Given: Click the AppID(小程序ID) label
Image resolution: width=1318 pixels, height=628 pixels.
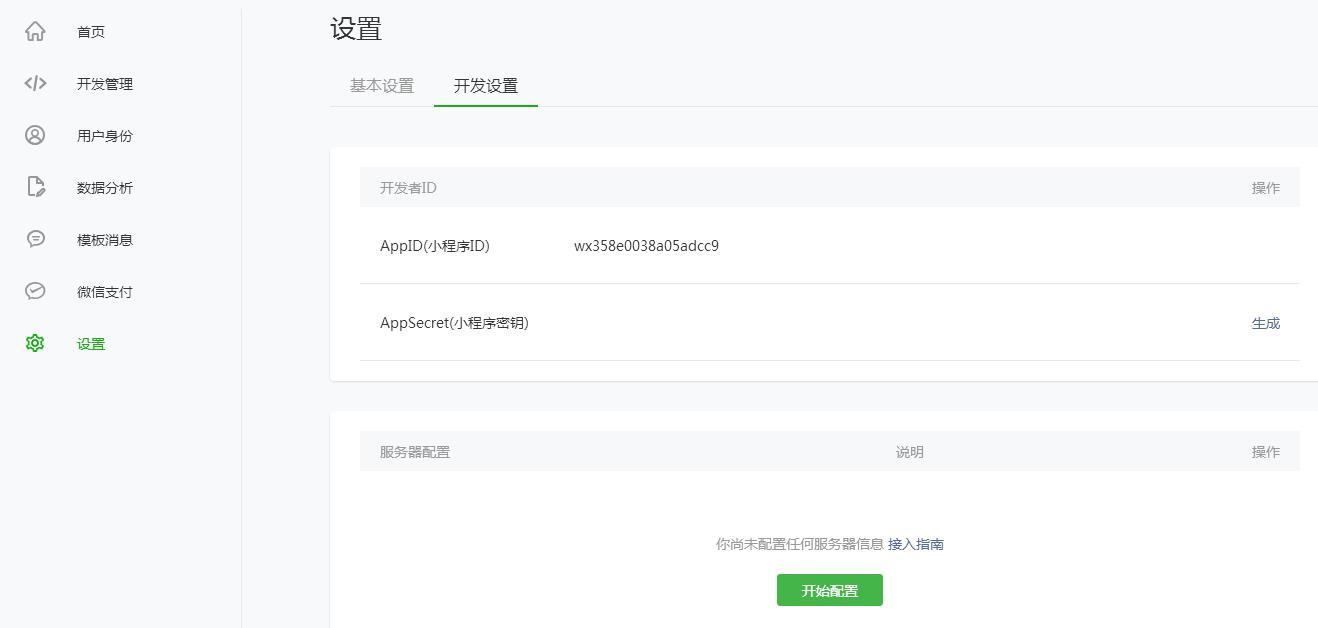Looking at the screenshot, I should click(x=435, y=246).
